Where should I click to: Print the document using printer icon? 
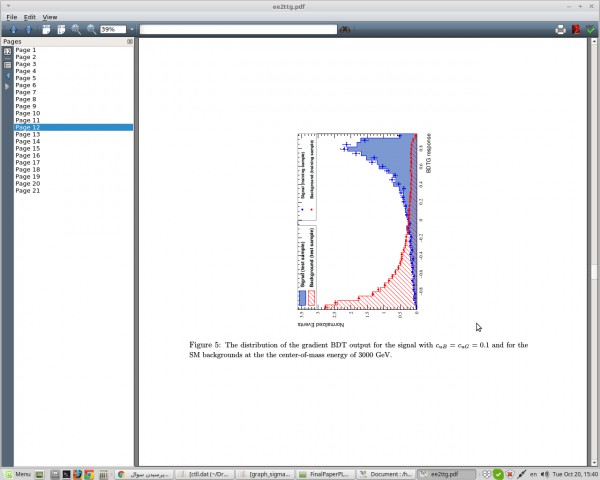pyautogui.click(x=561, y=30)
